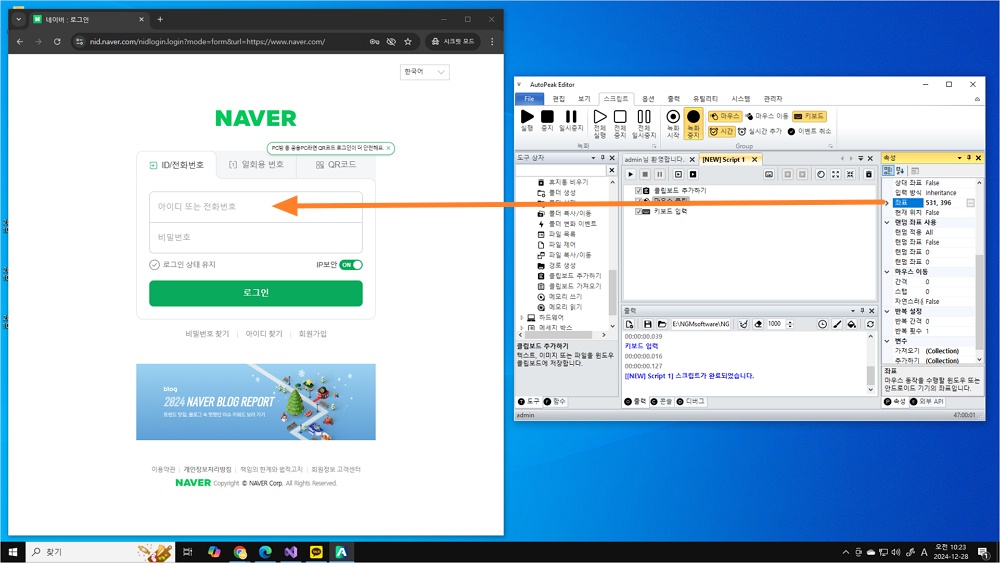Click the collapse-all arrows icon in script toolbar
The width and height of the screenshot is (1000, 563).
coord(850,174)
